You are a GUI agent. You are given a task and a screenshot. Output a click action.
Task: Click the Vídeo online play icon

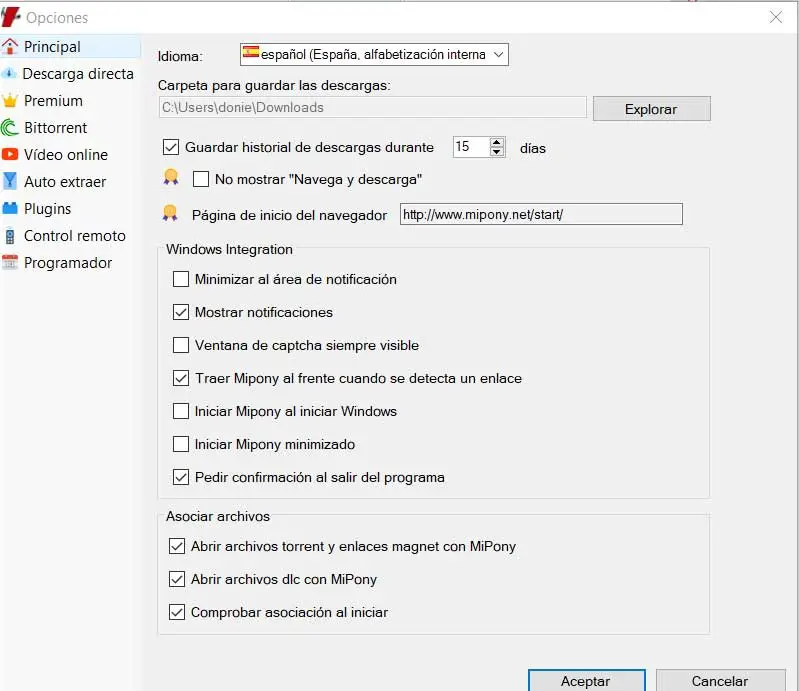10,154
